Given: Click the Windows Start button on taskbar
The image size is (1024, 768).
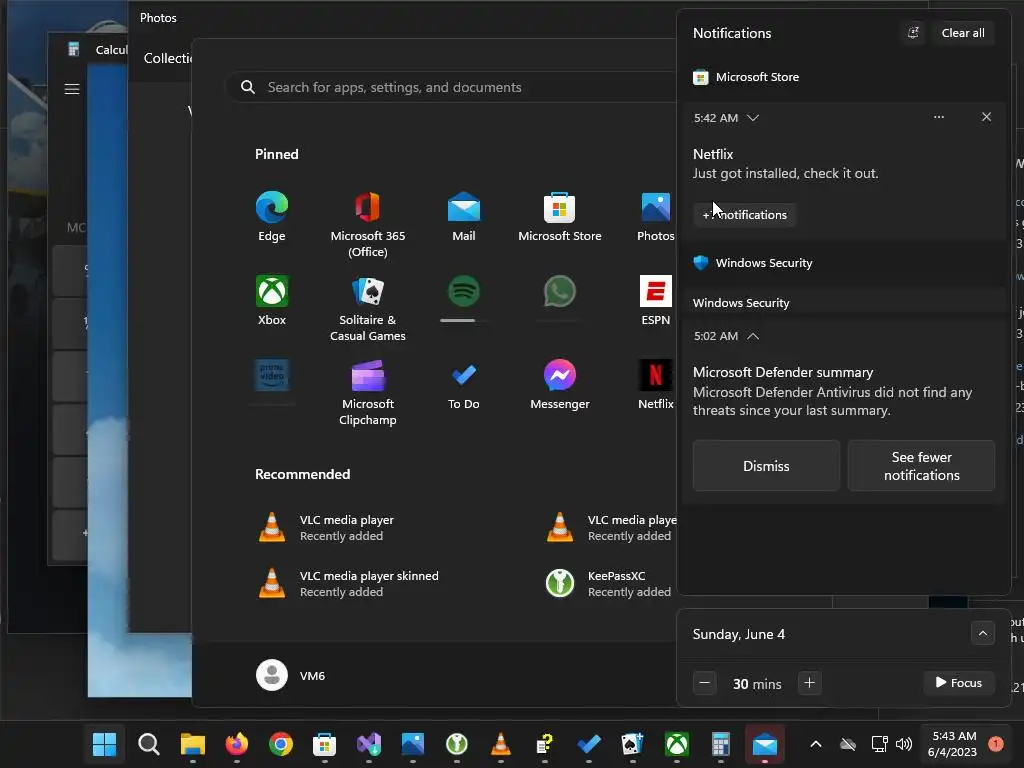Looking at the screenshot, I should (104, 744).
